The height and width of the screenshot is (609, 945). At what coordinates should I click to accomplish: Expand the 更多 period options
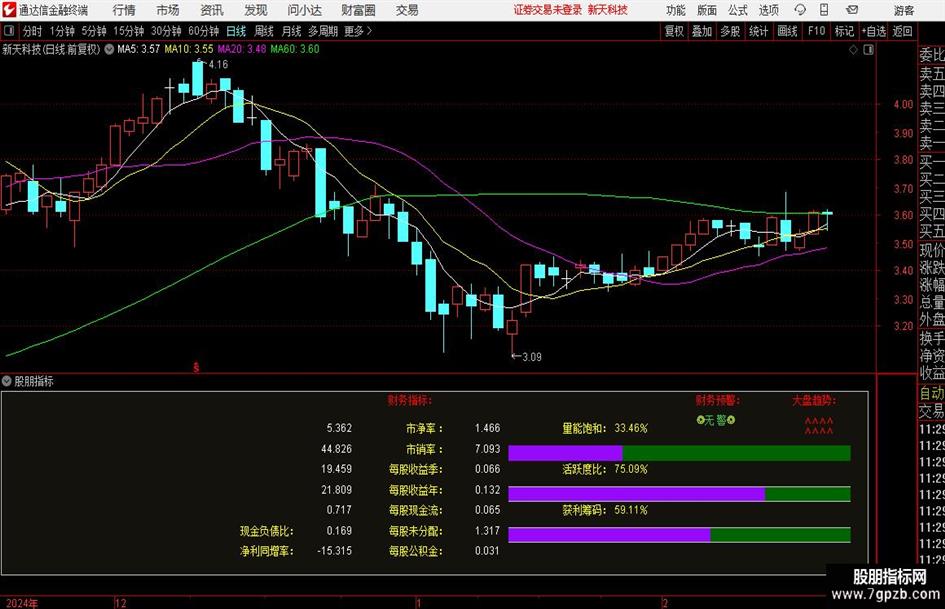(358, 31)
